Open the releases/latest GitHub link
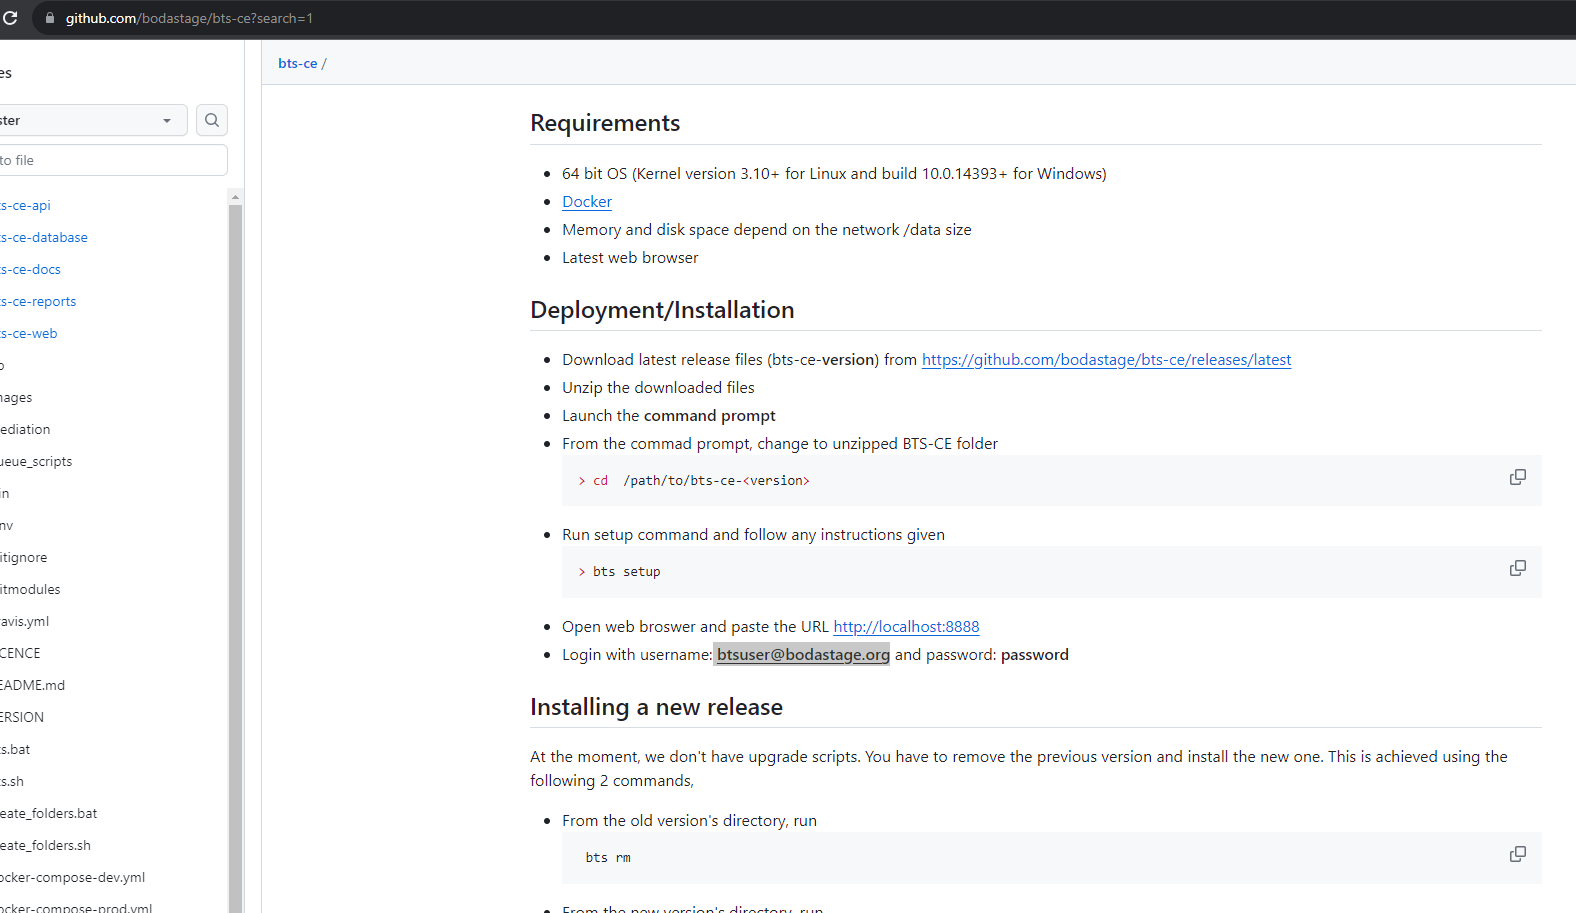Screen dimensions: 1576x913 pyautogui.click(x=1106, y=359)
